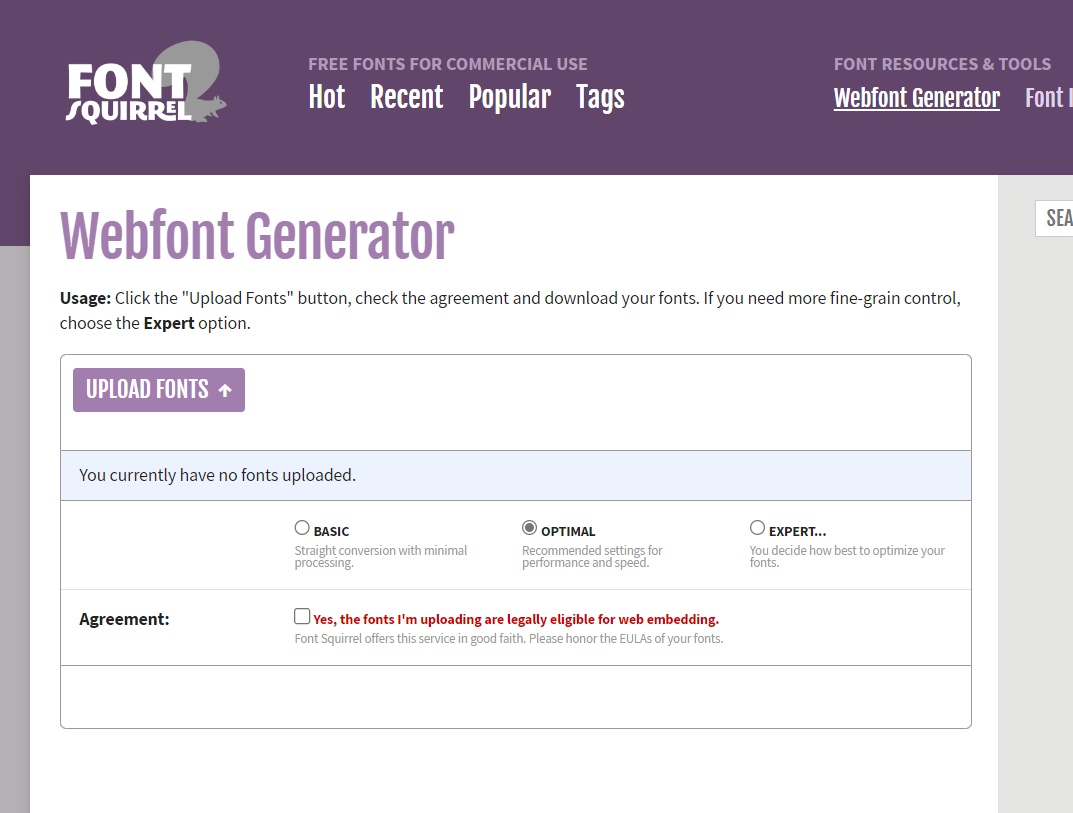Screen dimensions: 1073x813
Task: Click the Font Squirrel logo
Action: pyautogui.click(x=146, y=86)
